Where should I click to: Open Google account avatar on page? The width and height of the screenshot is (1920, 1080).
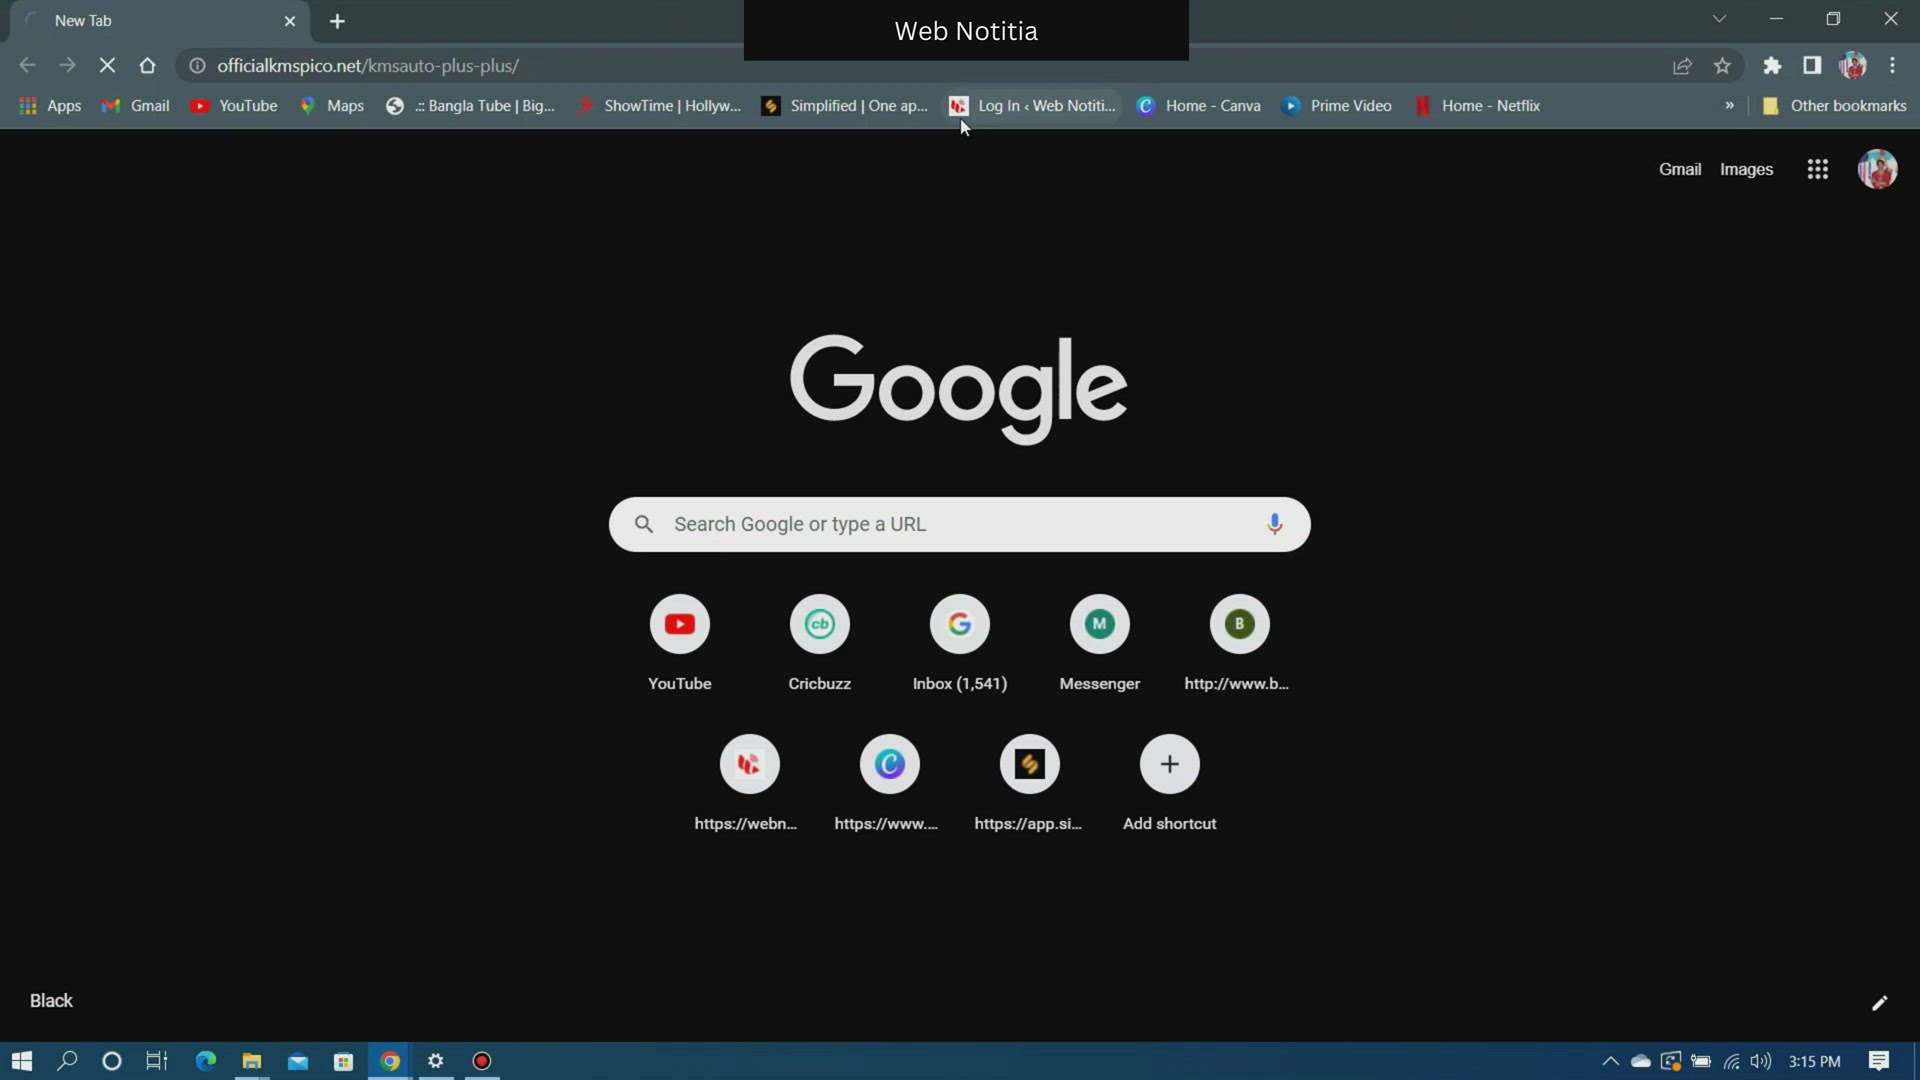coord(1877,169)
